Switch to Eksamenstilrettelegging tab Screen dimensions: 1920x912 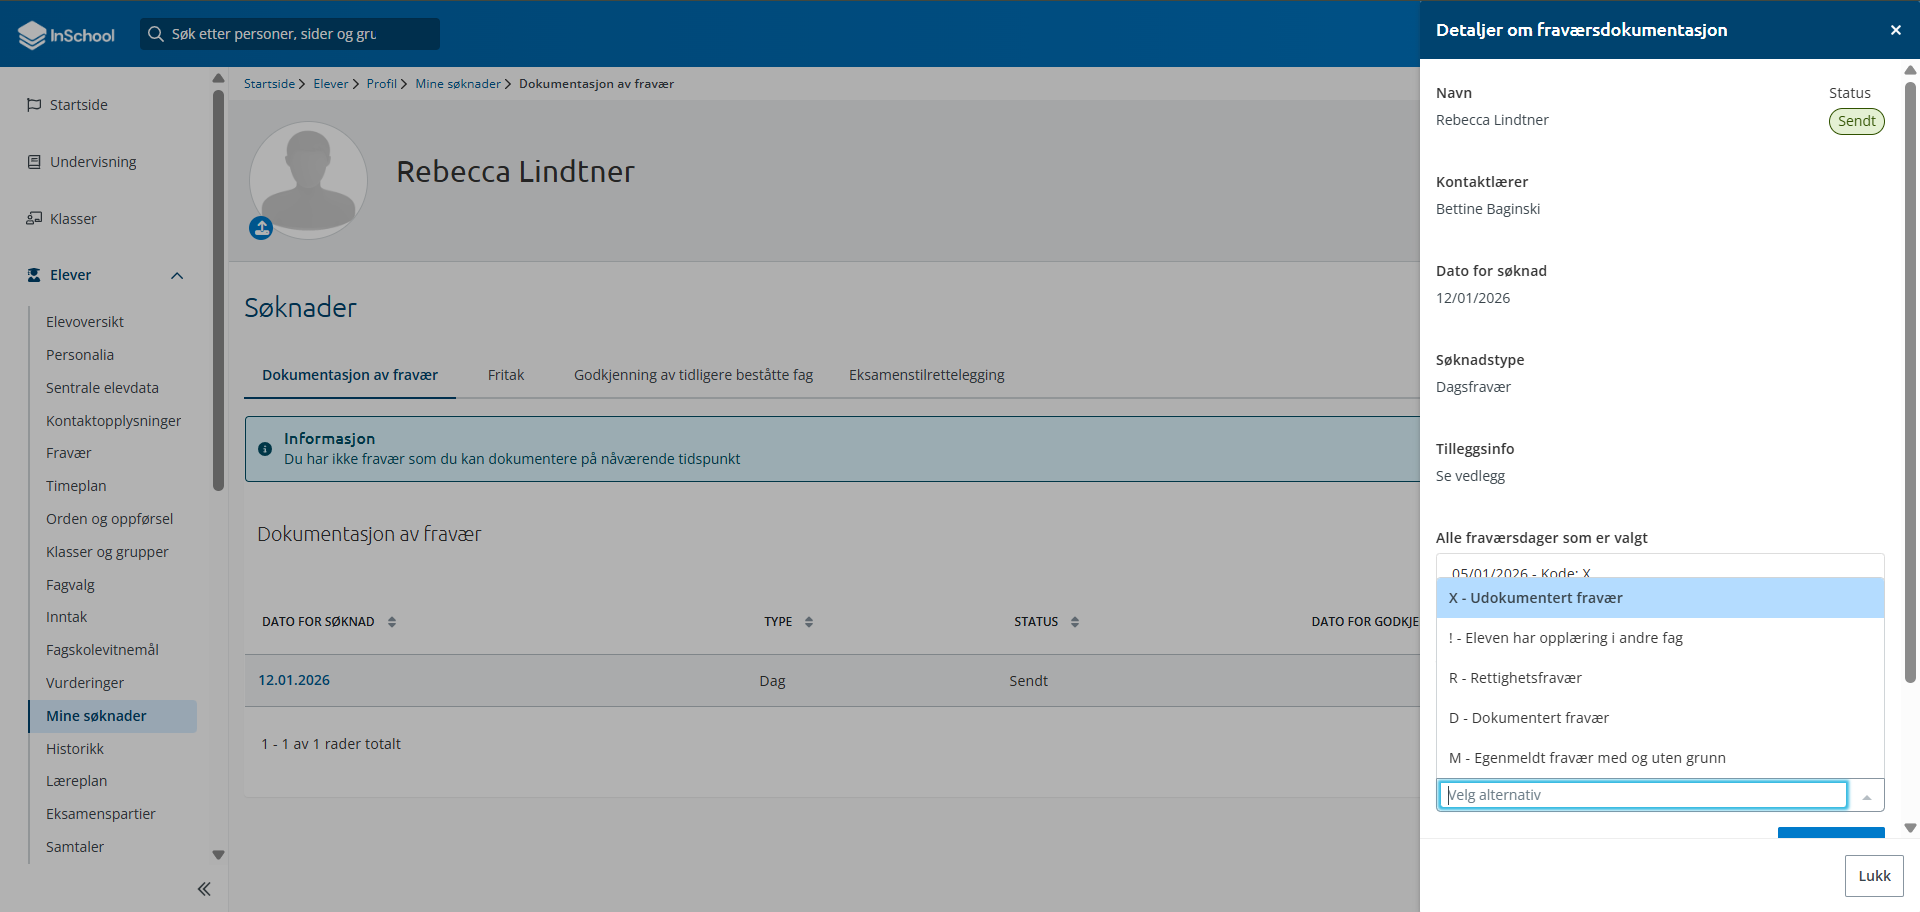pos(927,375)
